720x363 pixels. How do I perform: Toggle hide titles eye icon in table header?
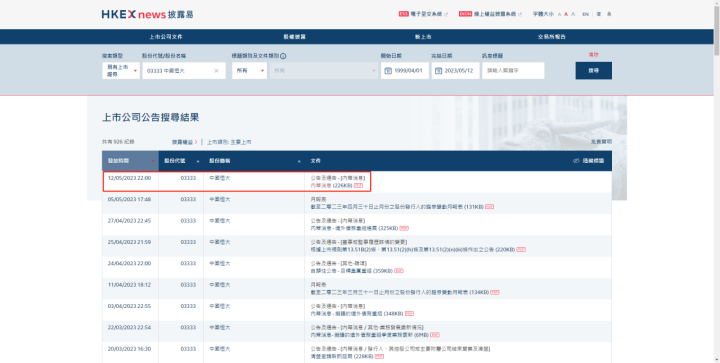[576, 161]
